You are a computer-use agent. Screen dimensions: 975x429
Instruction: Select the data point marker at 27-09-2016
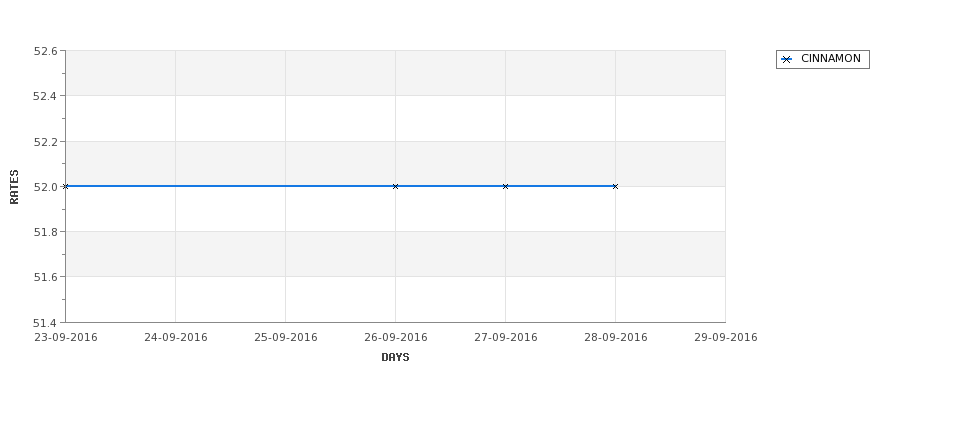pos(506,187)
